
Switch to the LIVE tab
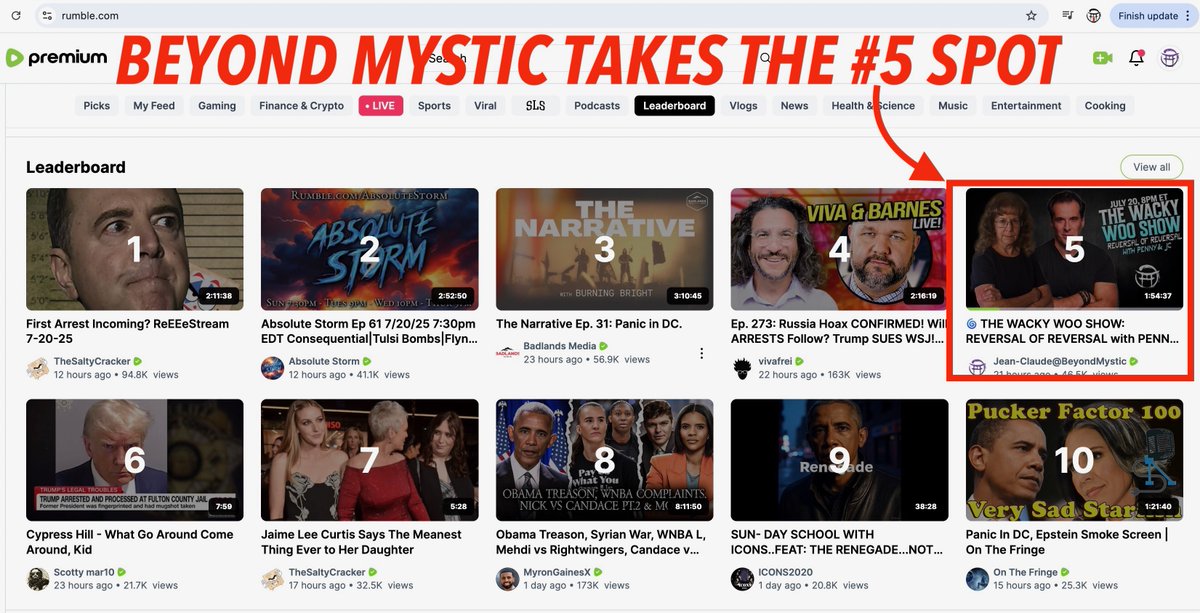pyautogui.click(x=381, y=105)
